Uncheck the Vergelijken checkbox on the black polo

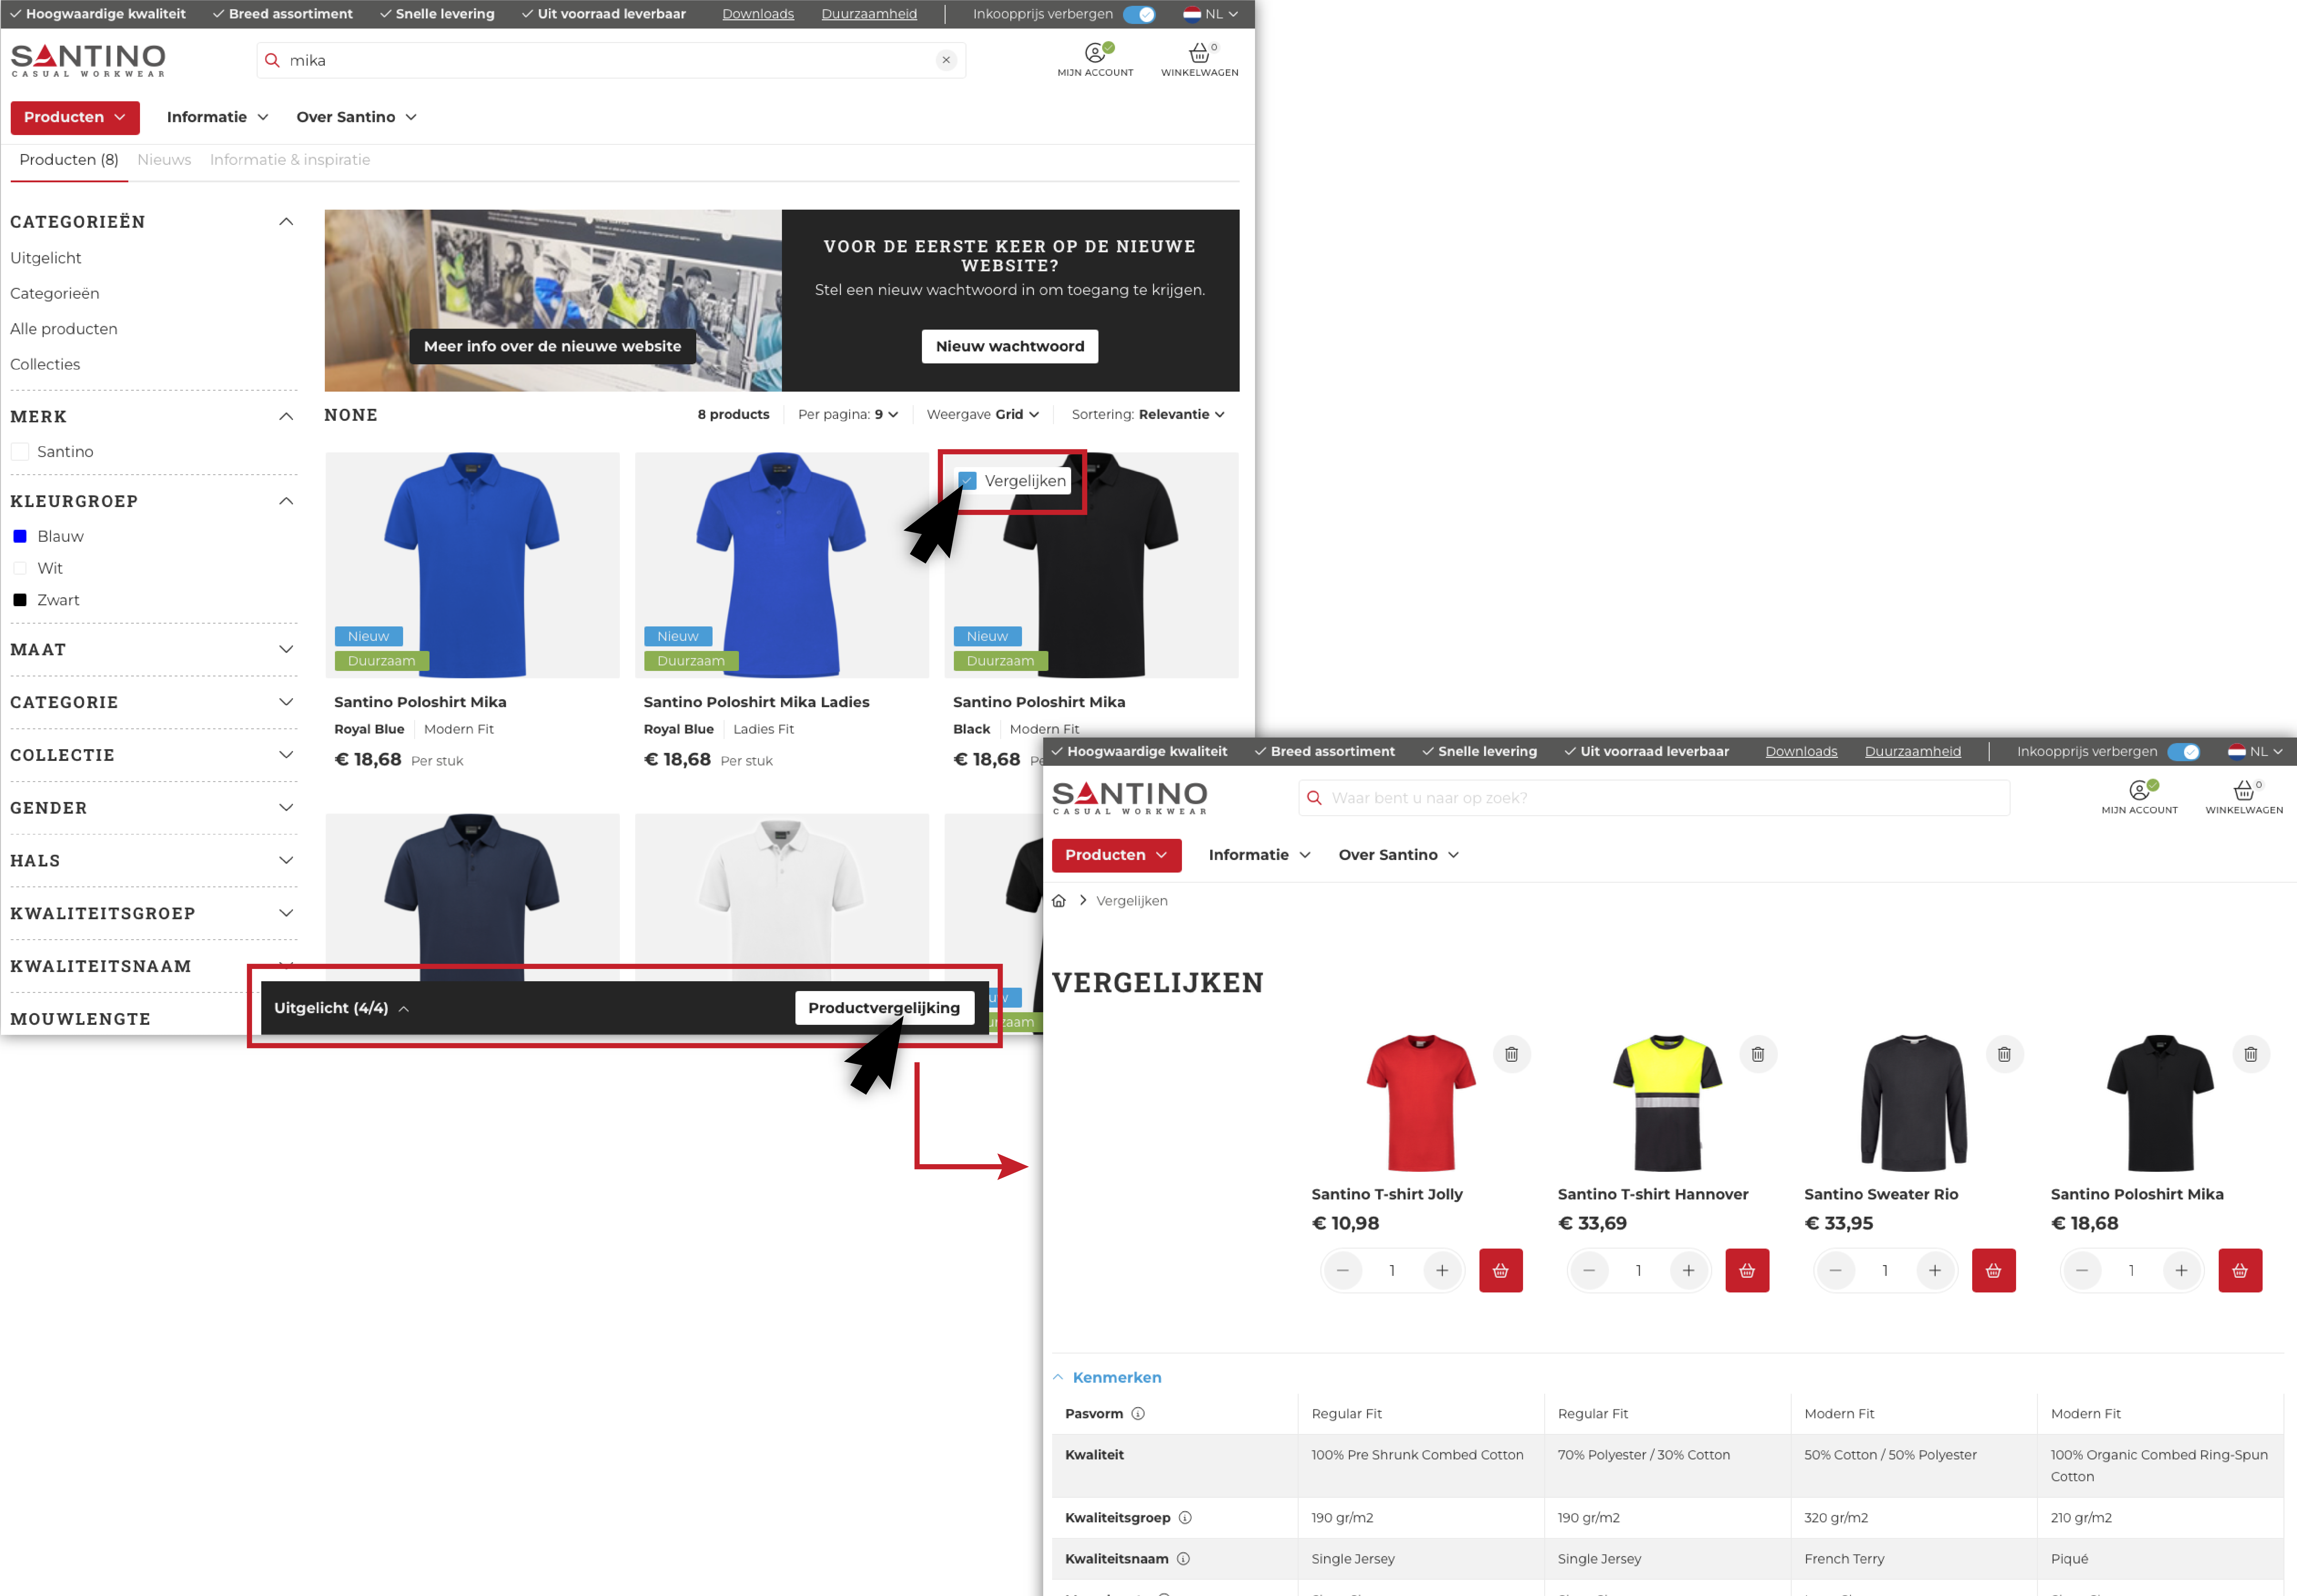(967, 481)
